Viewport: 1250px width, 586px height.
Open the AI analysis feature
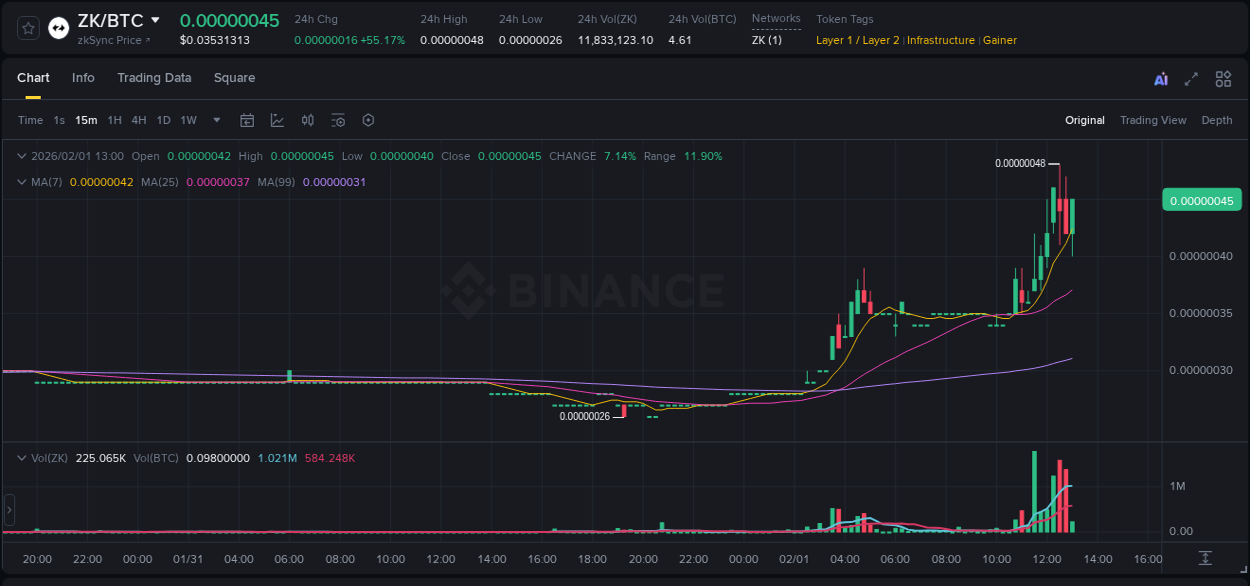(1162, 78)
